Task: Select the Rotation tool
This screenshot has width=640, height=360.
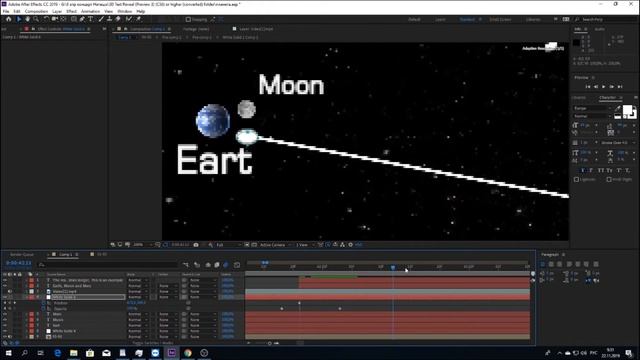Action: 46,19
